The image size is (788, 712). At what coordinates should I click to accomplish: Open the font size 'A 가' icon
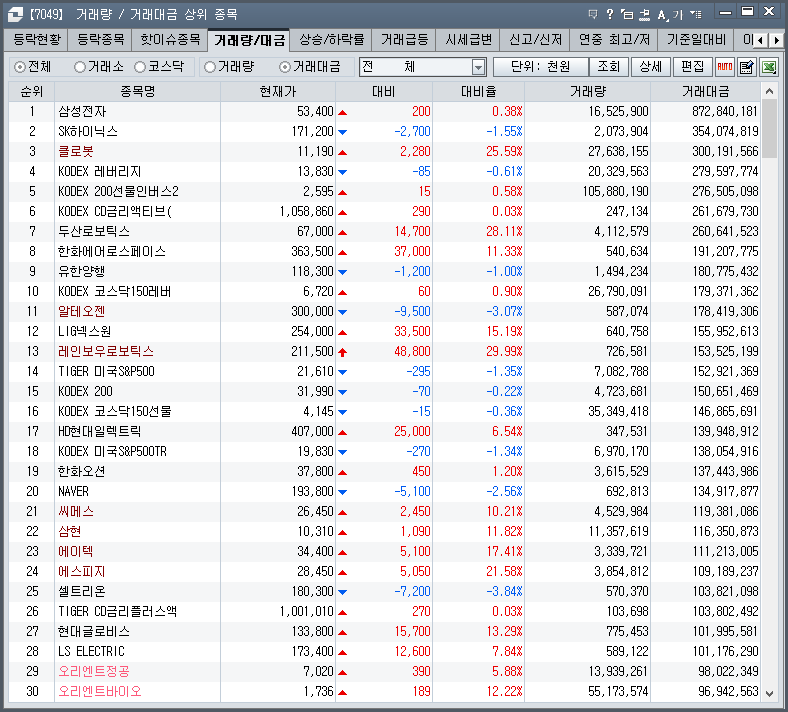click(670, 15)
